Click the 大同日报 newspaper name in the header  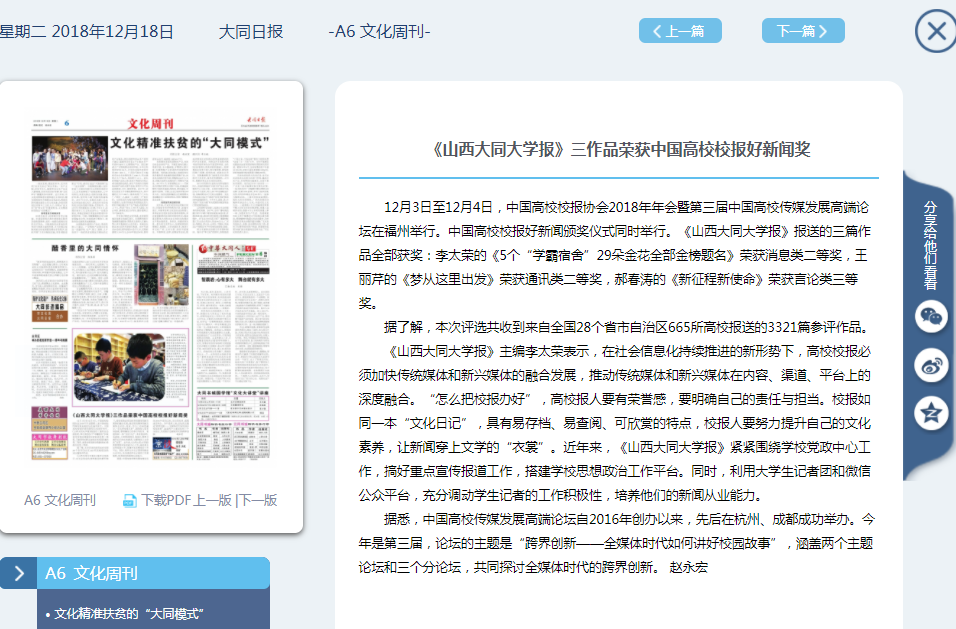tap(251, 32)
